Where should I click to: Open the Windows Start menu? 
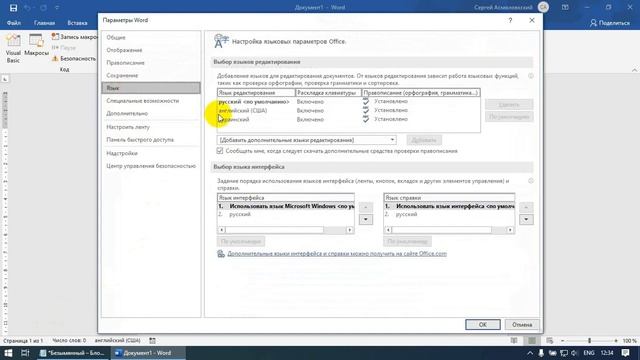tap(8, 353)
